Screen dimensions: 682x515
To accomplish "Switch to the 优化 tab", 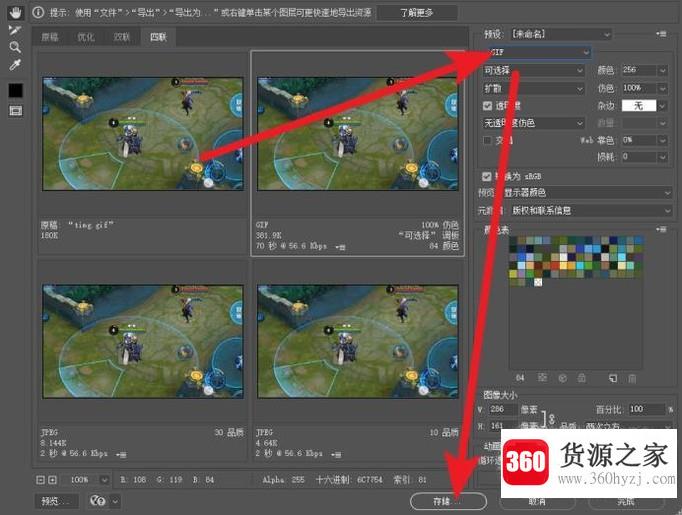I will [x=86, y=37].
